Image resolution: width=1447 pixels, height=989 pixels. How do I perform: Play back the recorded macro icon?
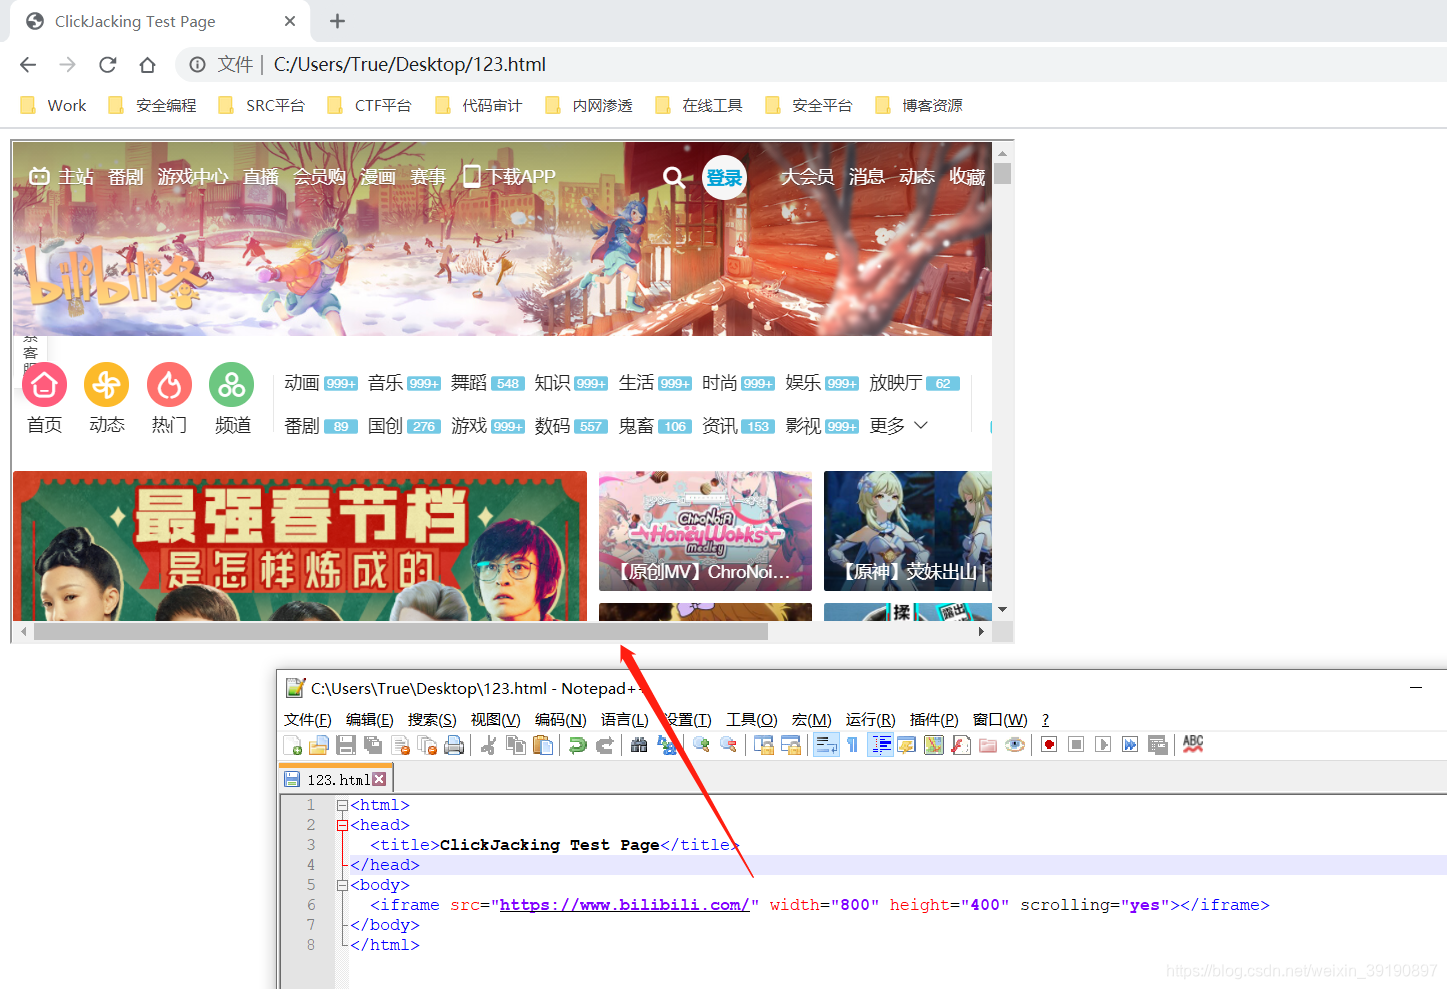[x=1103, y=745]
